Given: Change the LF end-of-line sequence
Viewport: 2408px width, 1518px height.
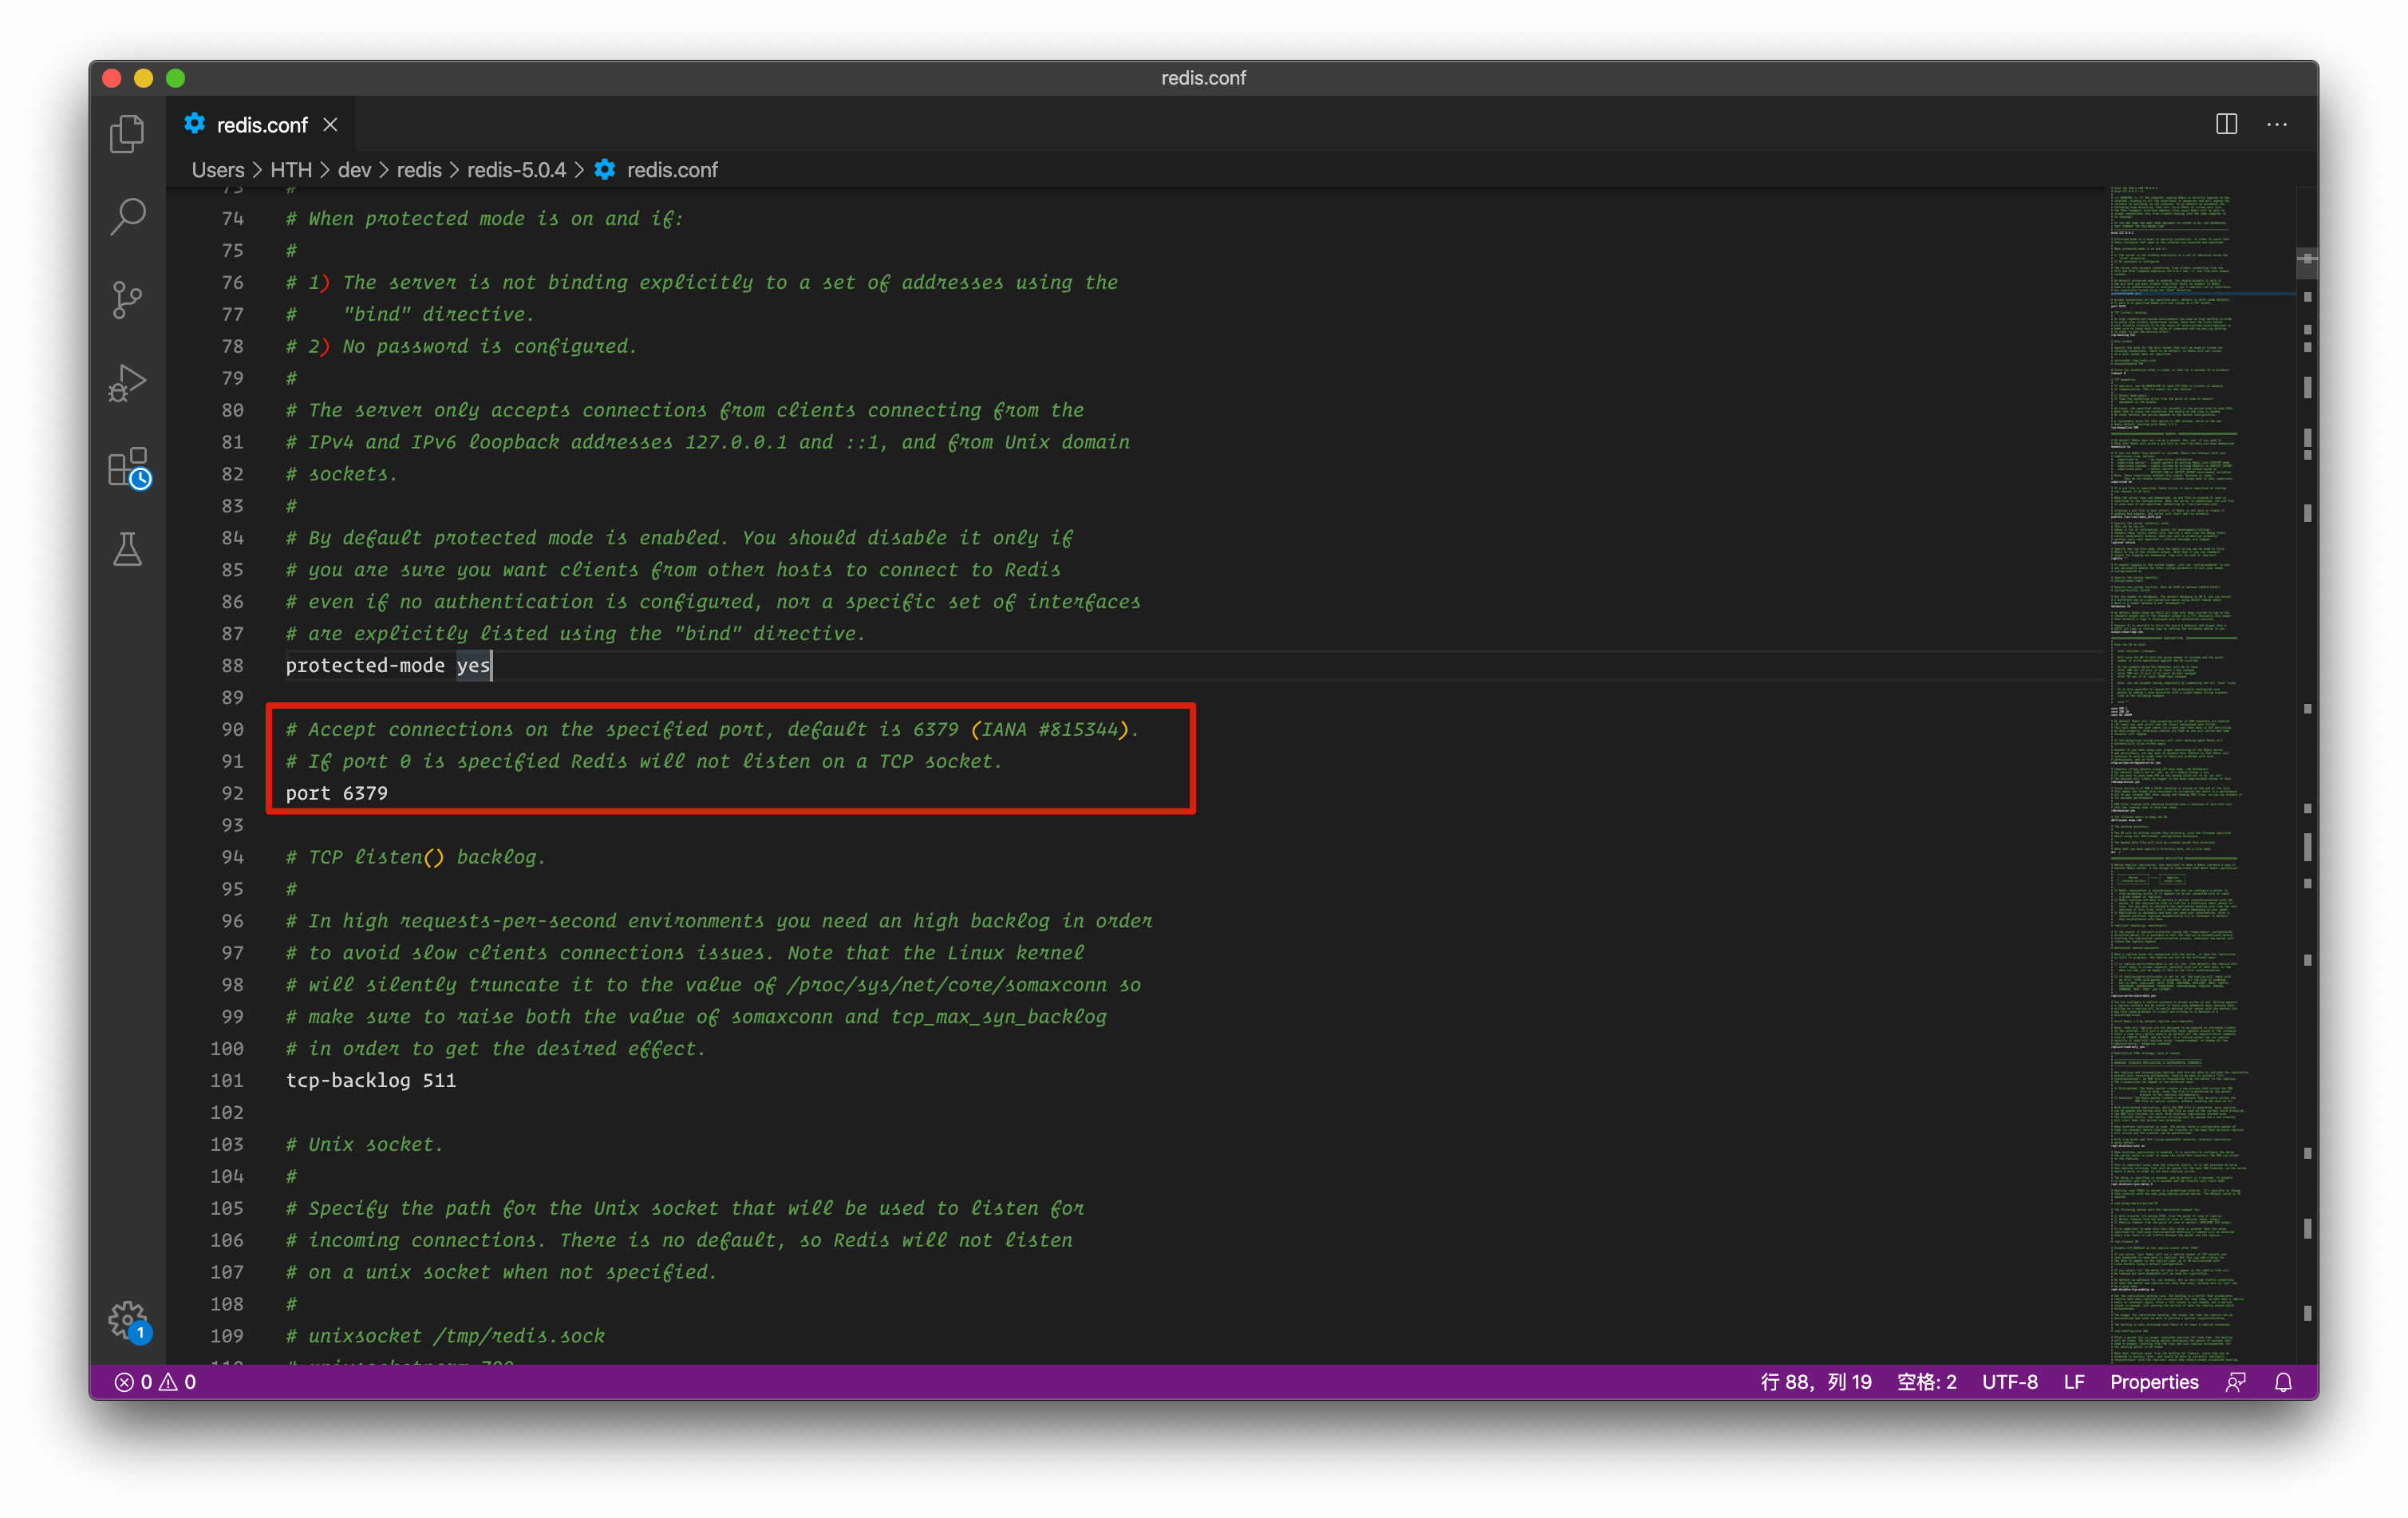Looking at the screenshot, I should click(x=2073, y=1382).
